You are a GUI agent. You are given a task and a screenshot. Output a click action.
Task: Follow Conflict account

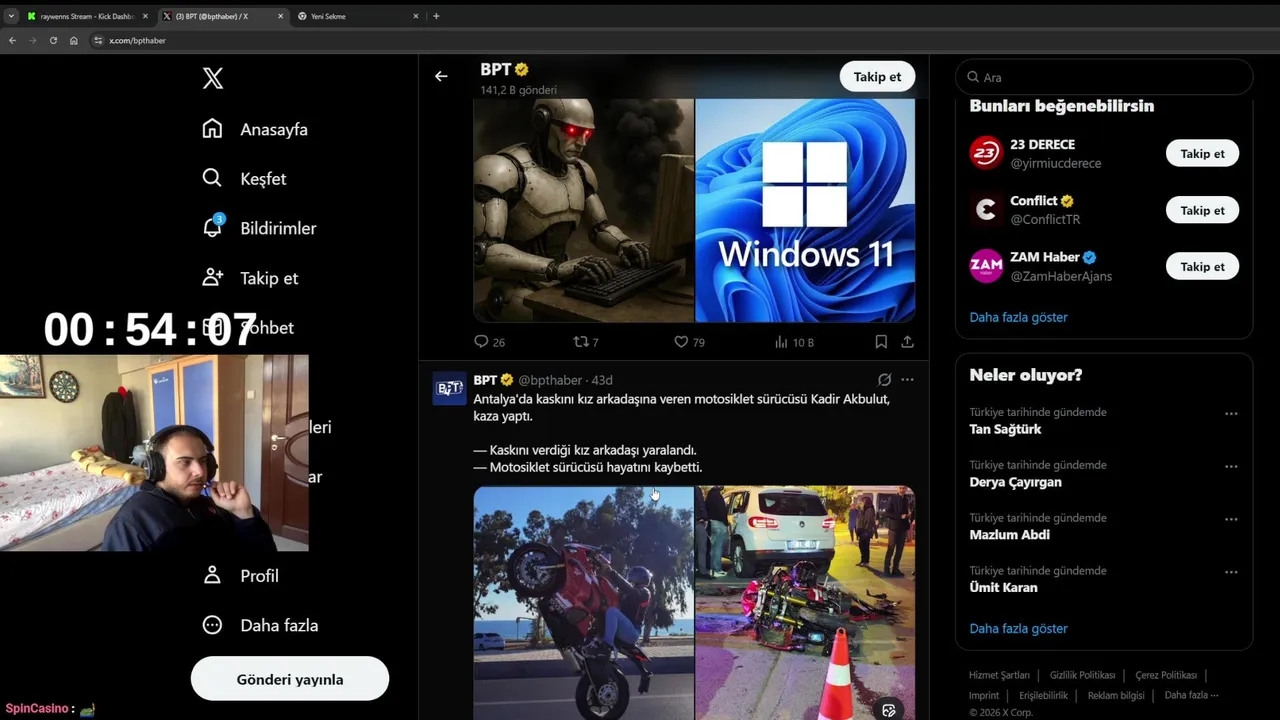coord(1202,210)
